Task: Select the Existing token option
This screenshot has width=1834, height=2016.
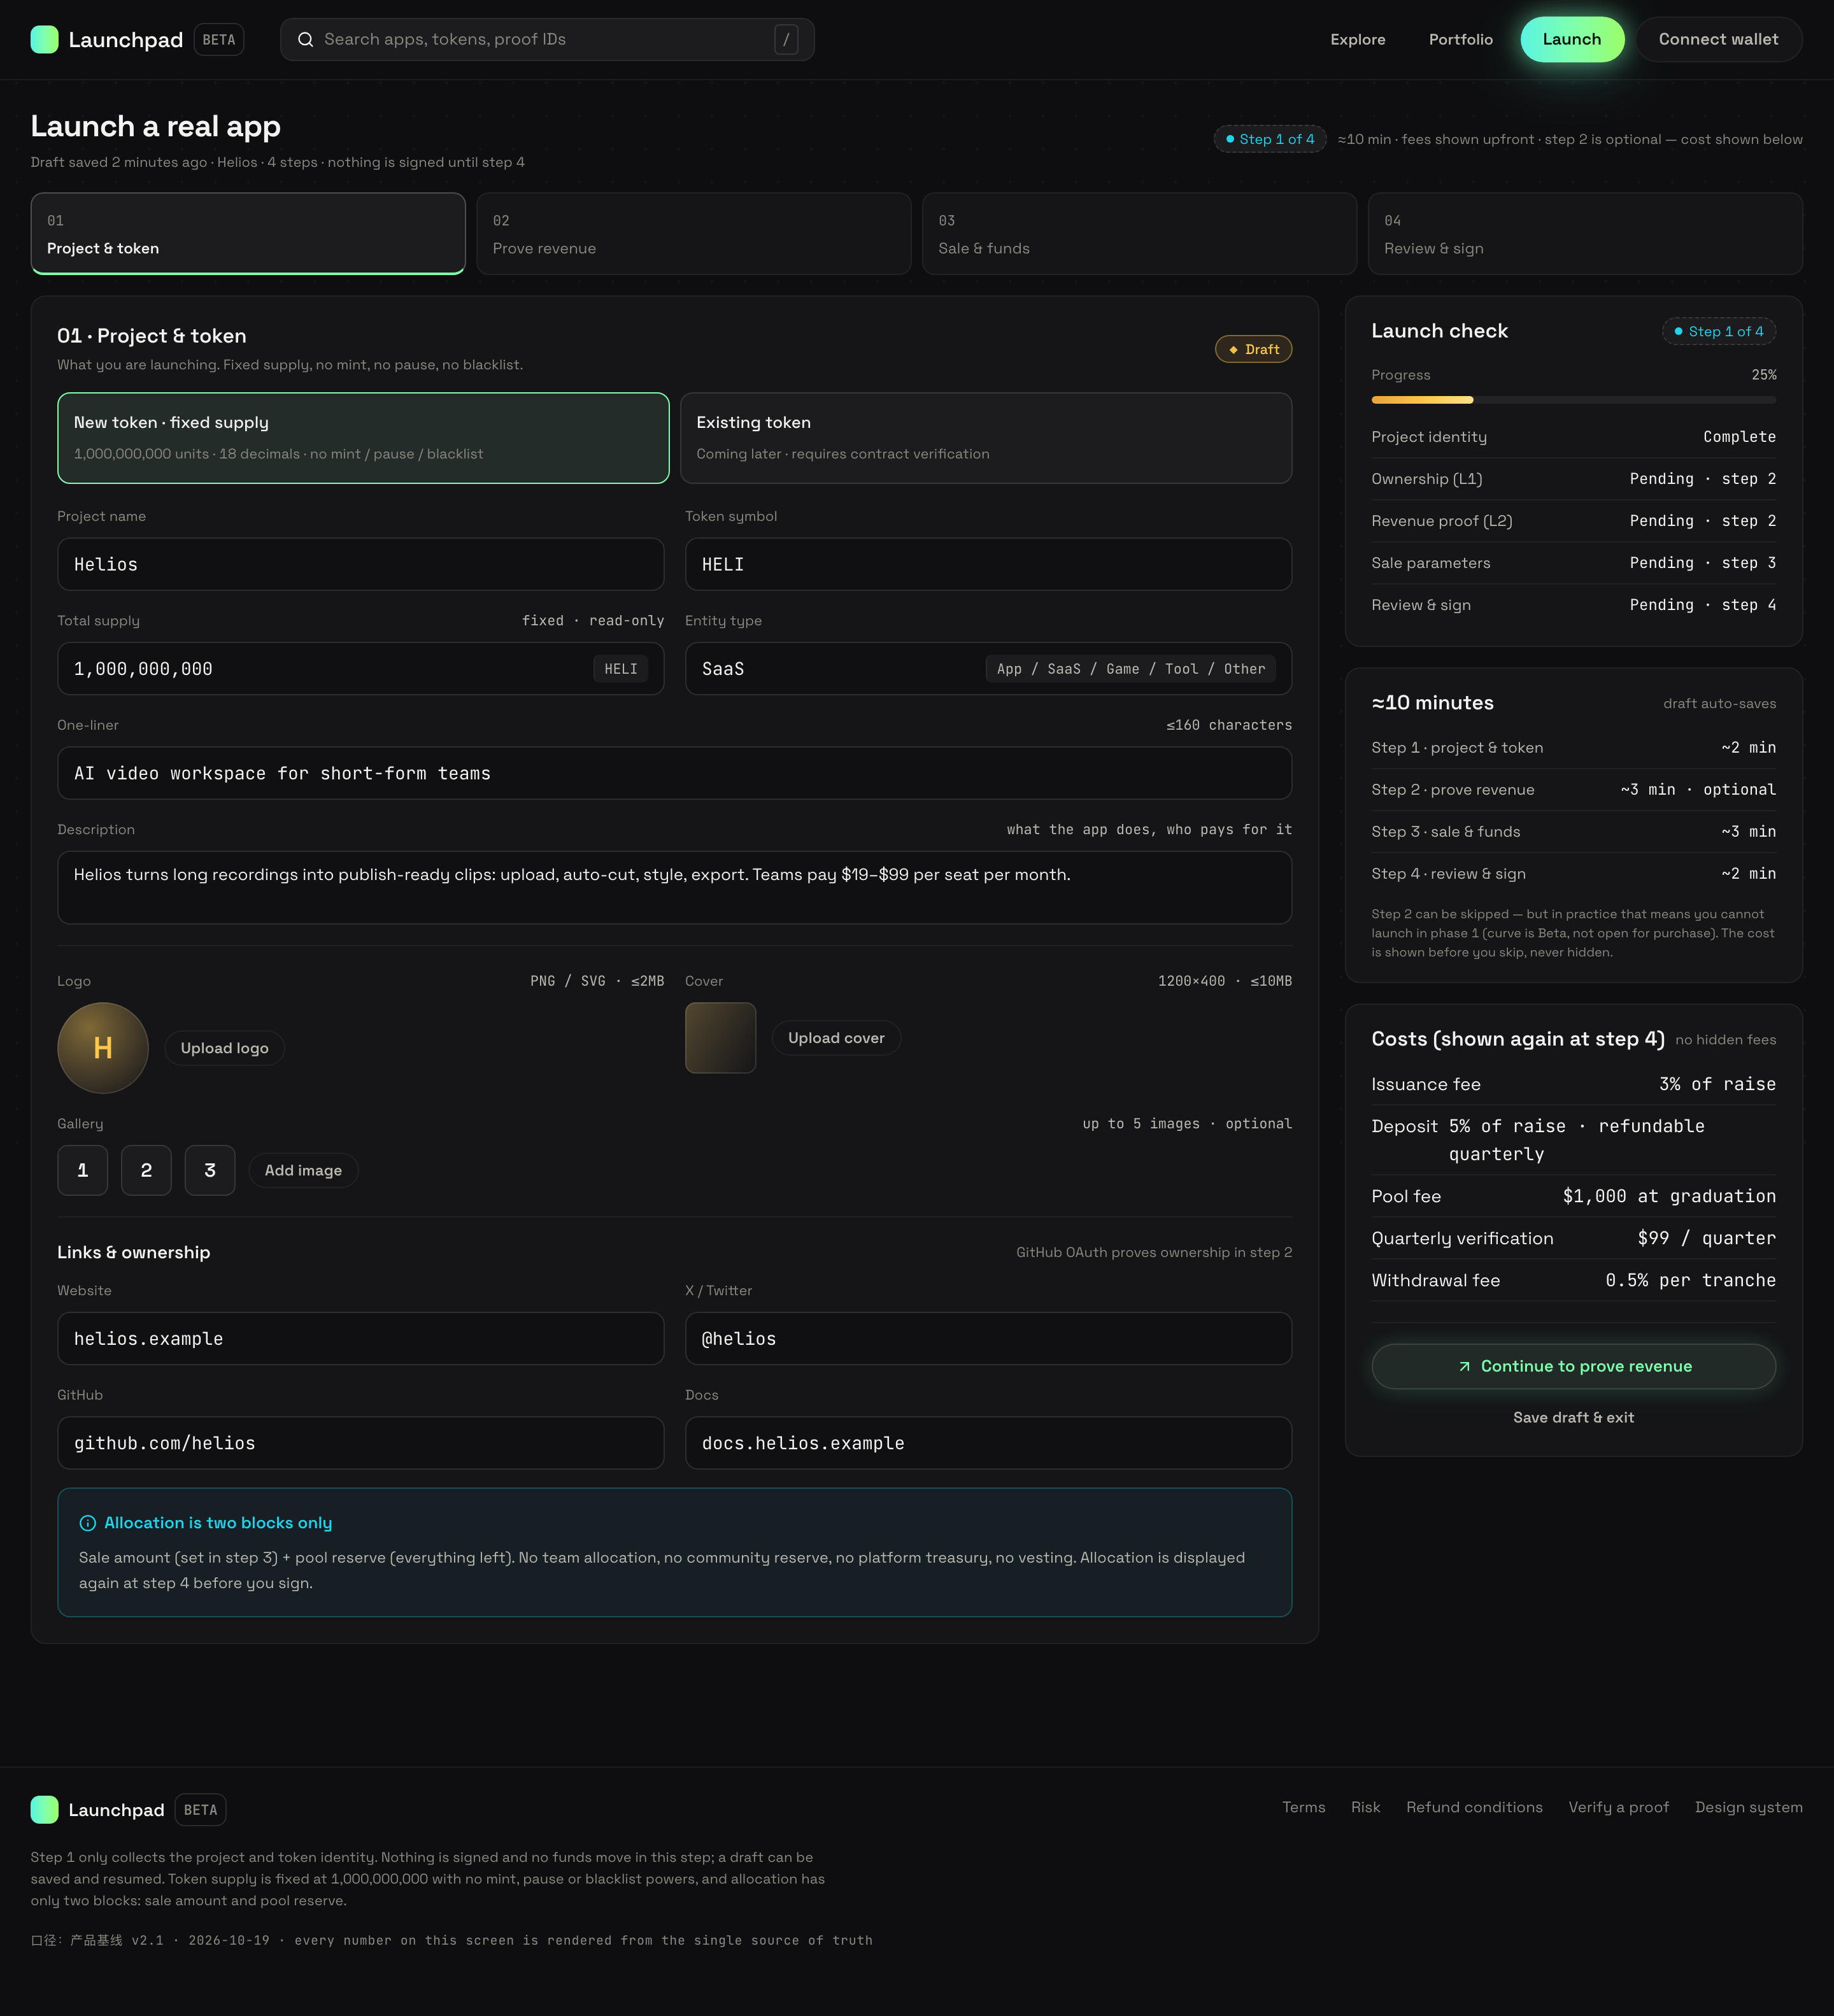Action: click(x=986, y=438)
